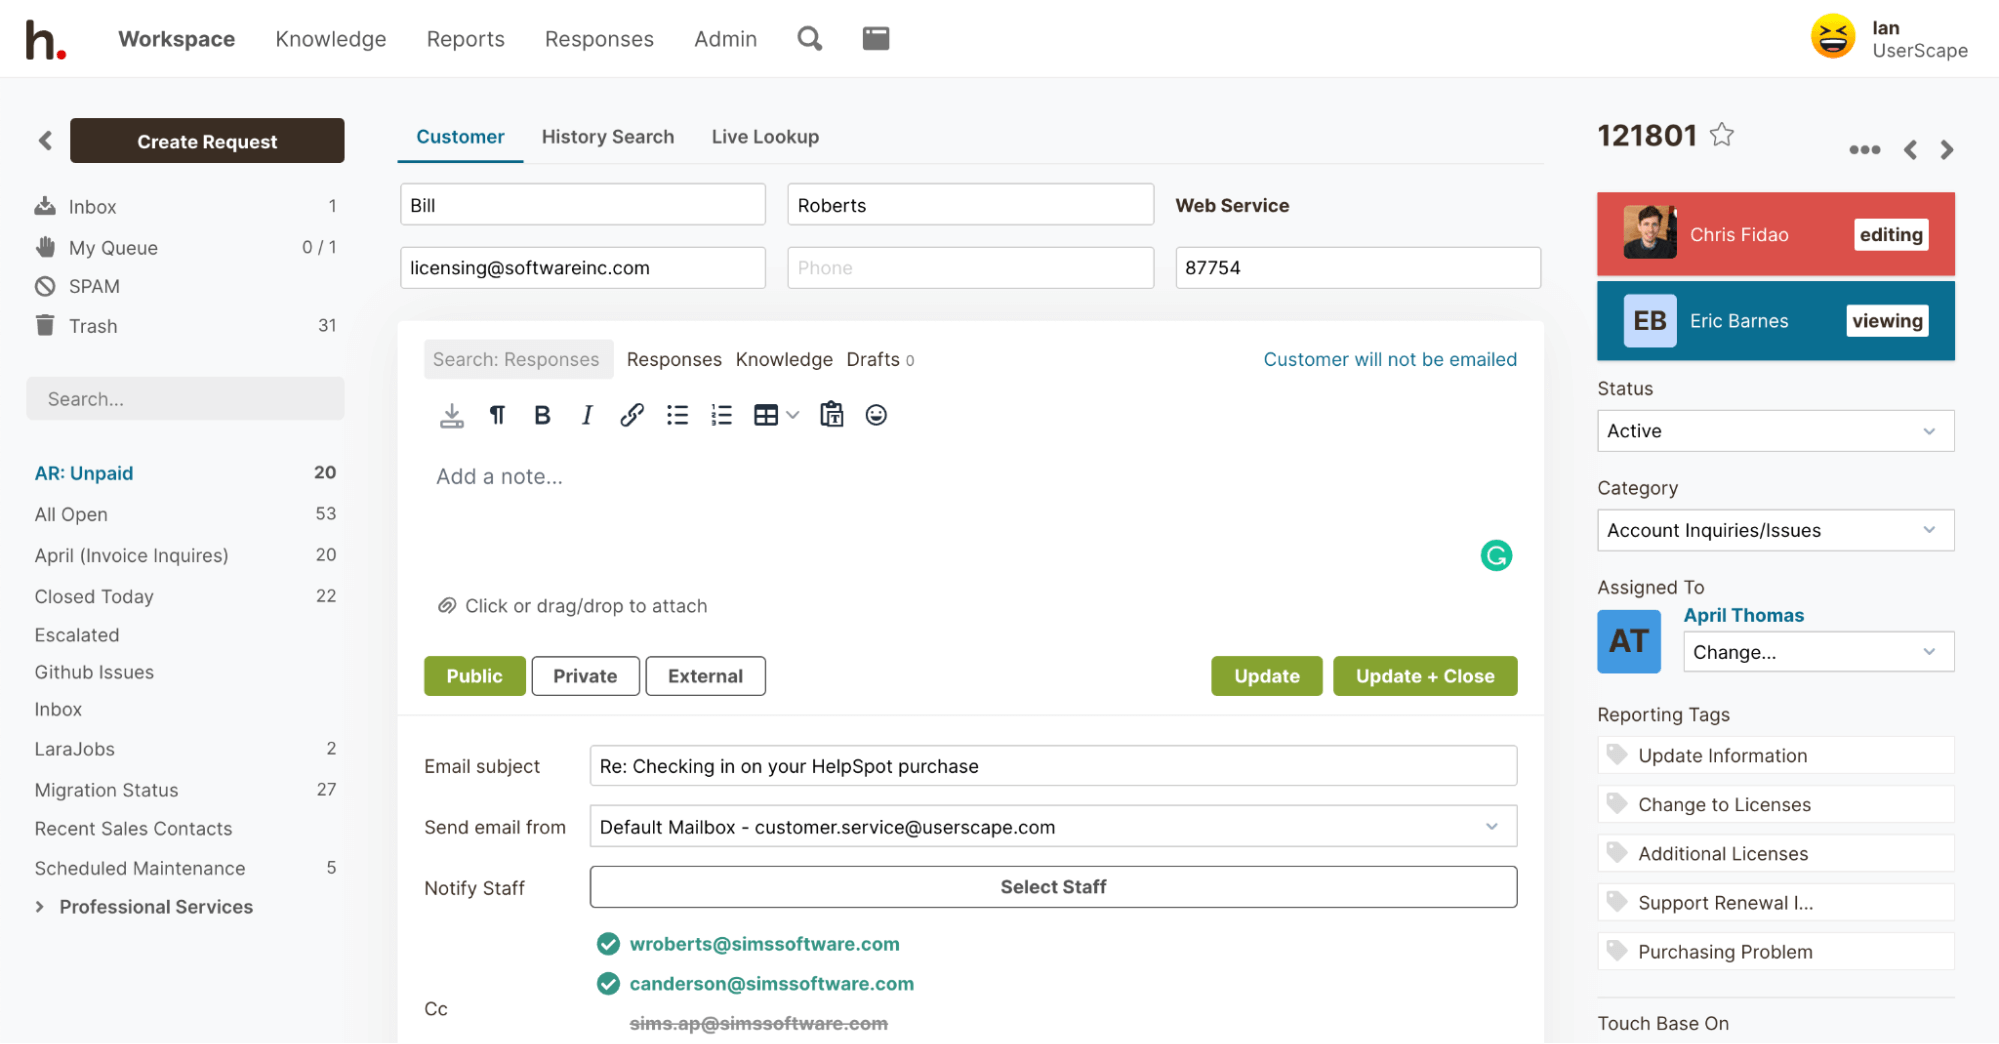Click the Email subject input field
The height and width of the screenshot is (1044, 1999).
pyautogui.click(x=1052, y=766)
